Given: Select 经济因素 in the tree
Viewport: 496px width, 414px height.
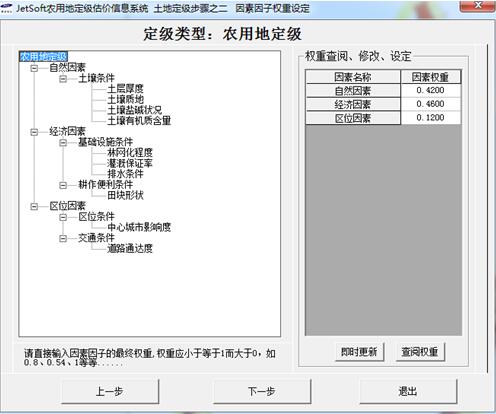Looking at the screenshot, I should point(67,131).
